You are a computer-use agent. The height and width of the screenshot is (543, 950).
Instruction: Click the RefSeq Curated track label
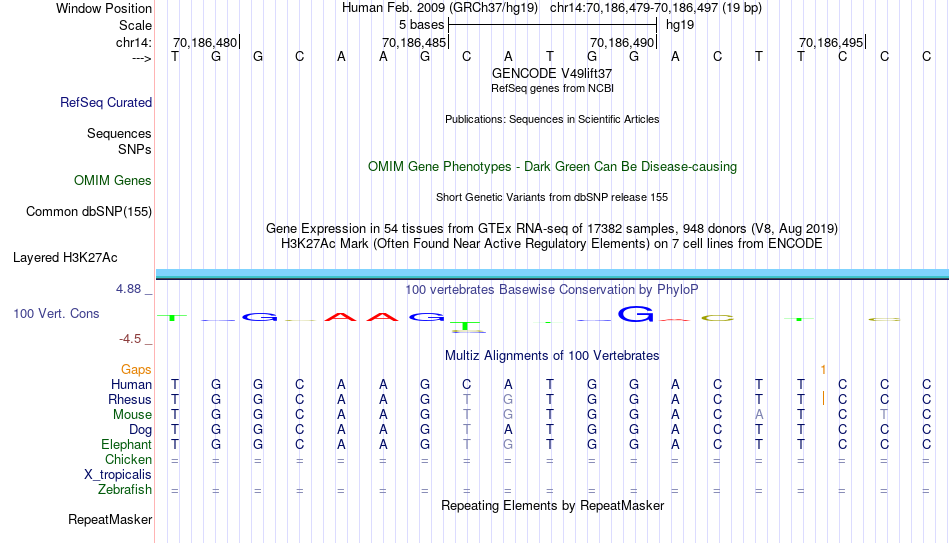pos(106,102)
